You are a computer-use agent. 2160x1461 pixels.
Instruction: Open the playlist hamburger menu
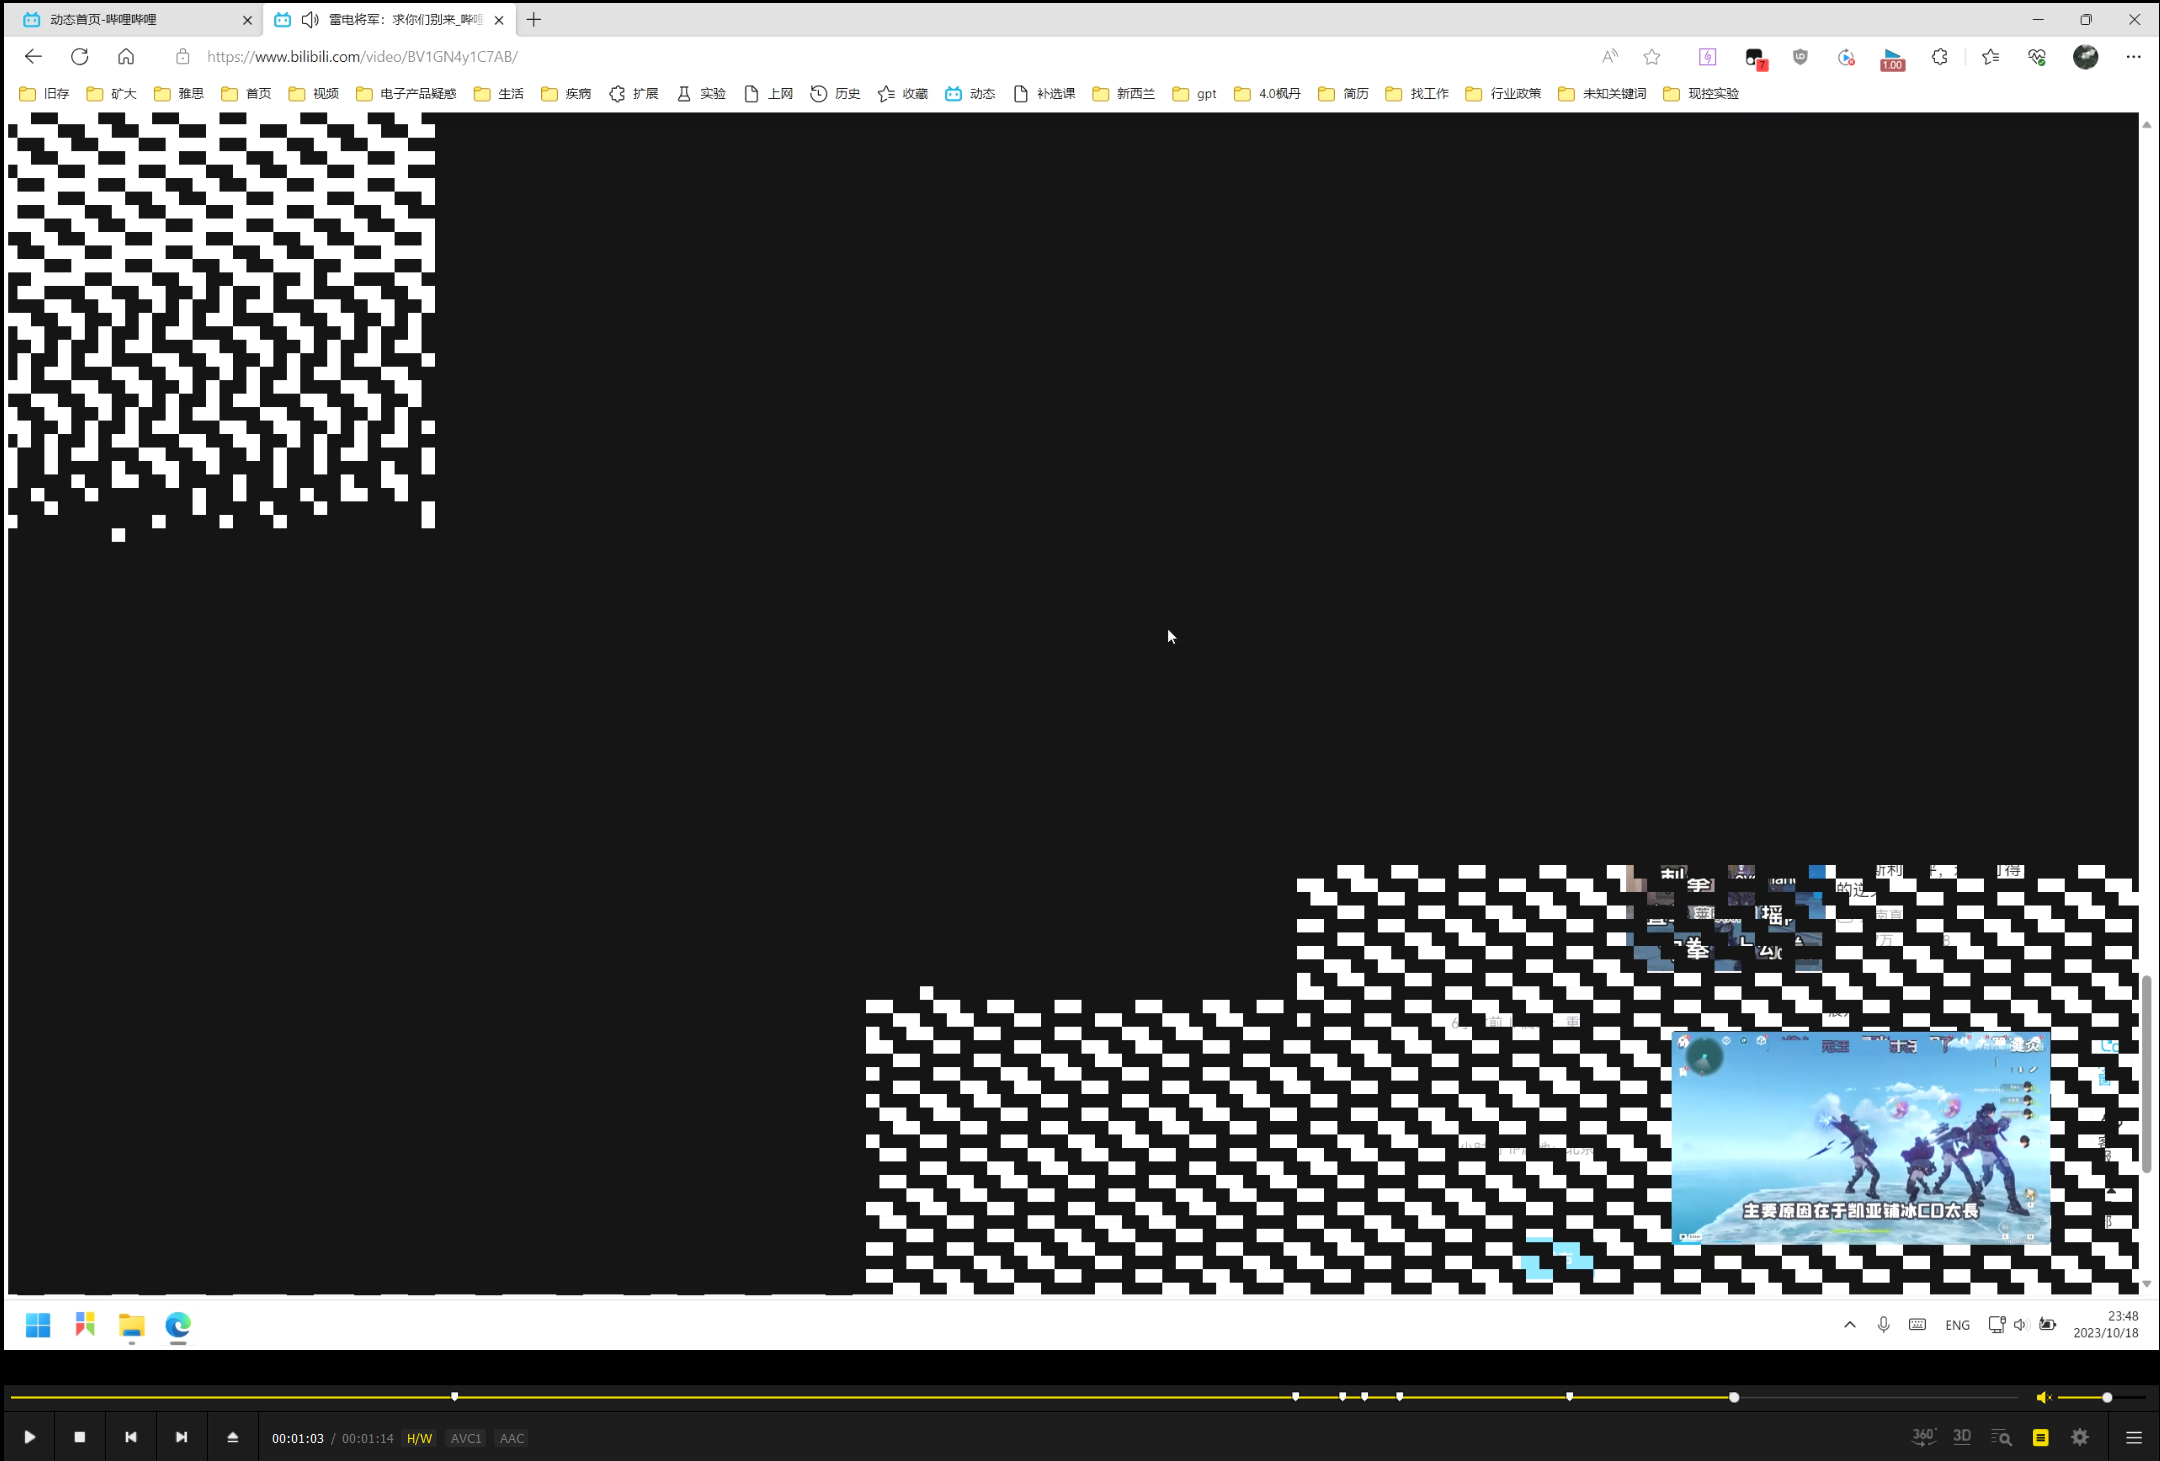[2132, 1436]
